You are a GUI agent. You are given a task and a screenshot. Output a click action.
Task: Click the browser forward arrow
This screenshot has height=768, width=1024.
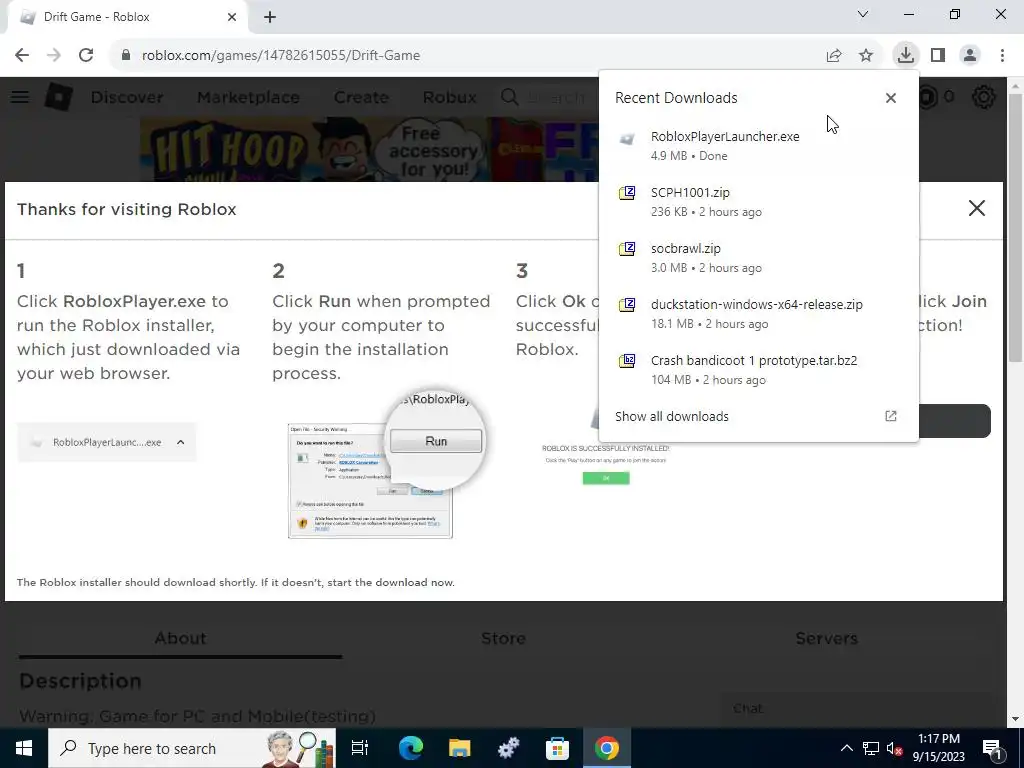[x=54, y=56]
